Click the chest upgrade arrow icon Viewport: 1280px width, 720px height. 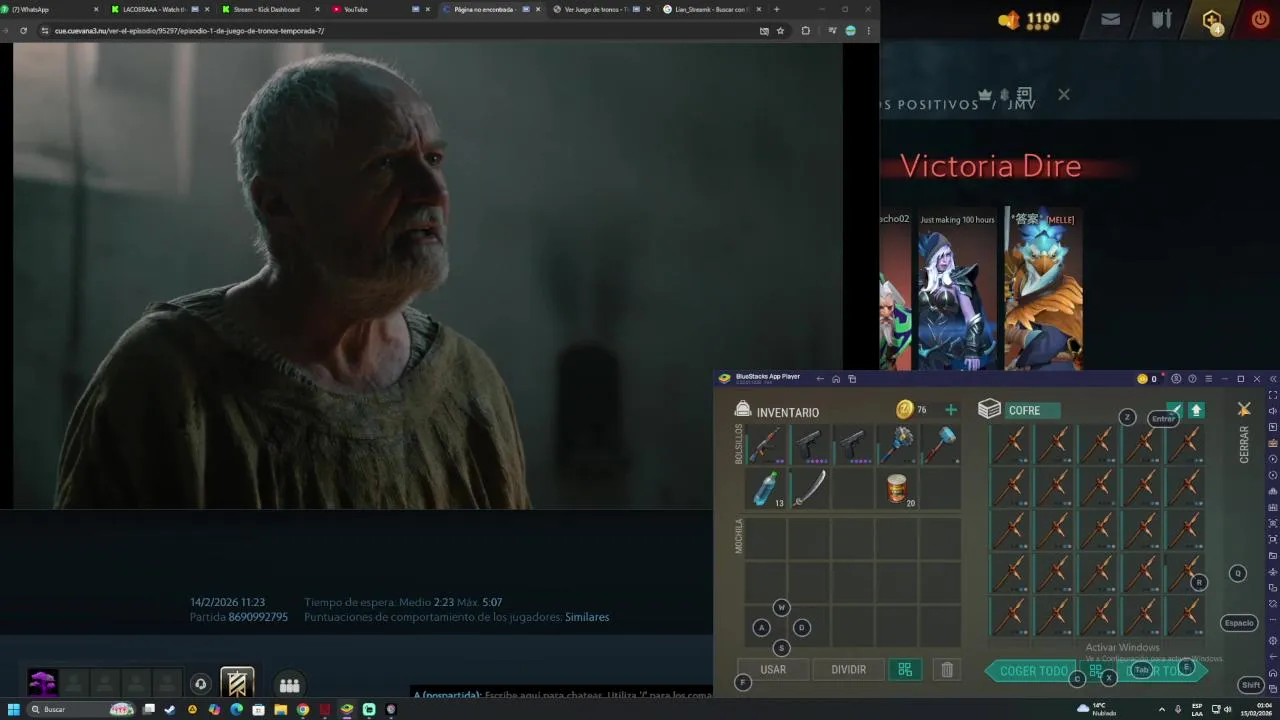coord(1196,410)
